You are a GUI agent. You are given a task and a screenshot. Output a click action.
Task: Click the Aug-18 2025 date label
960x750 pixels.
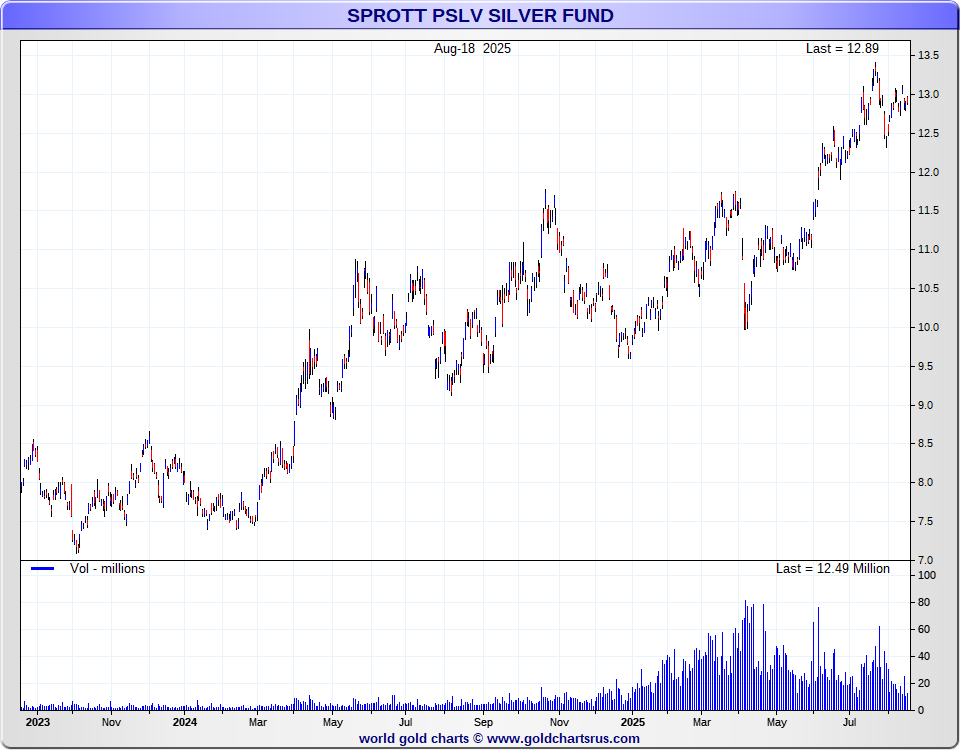(472, 49)
